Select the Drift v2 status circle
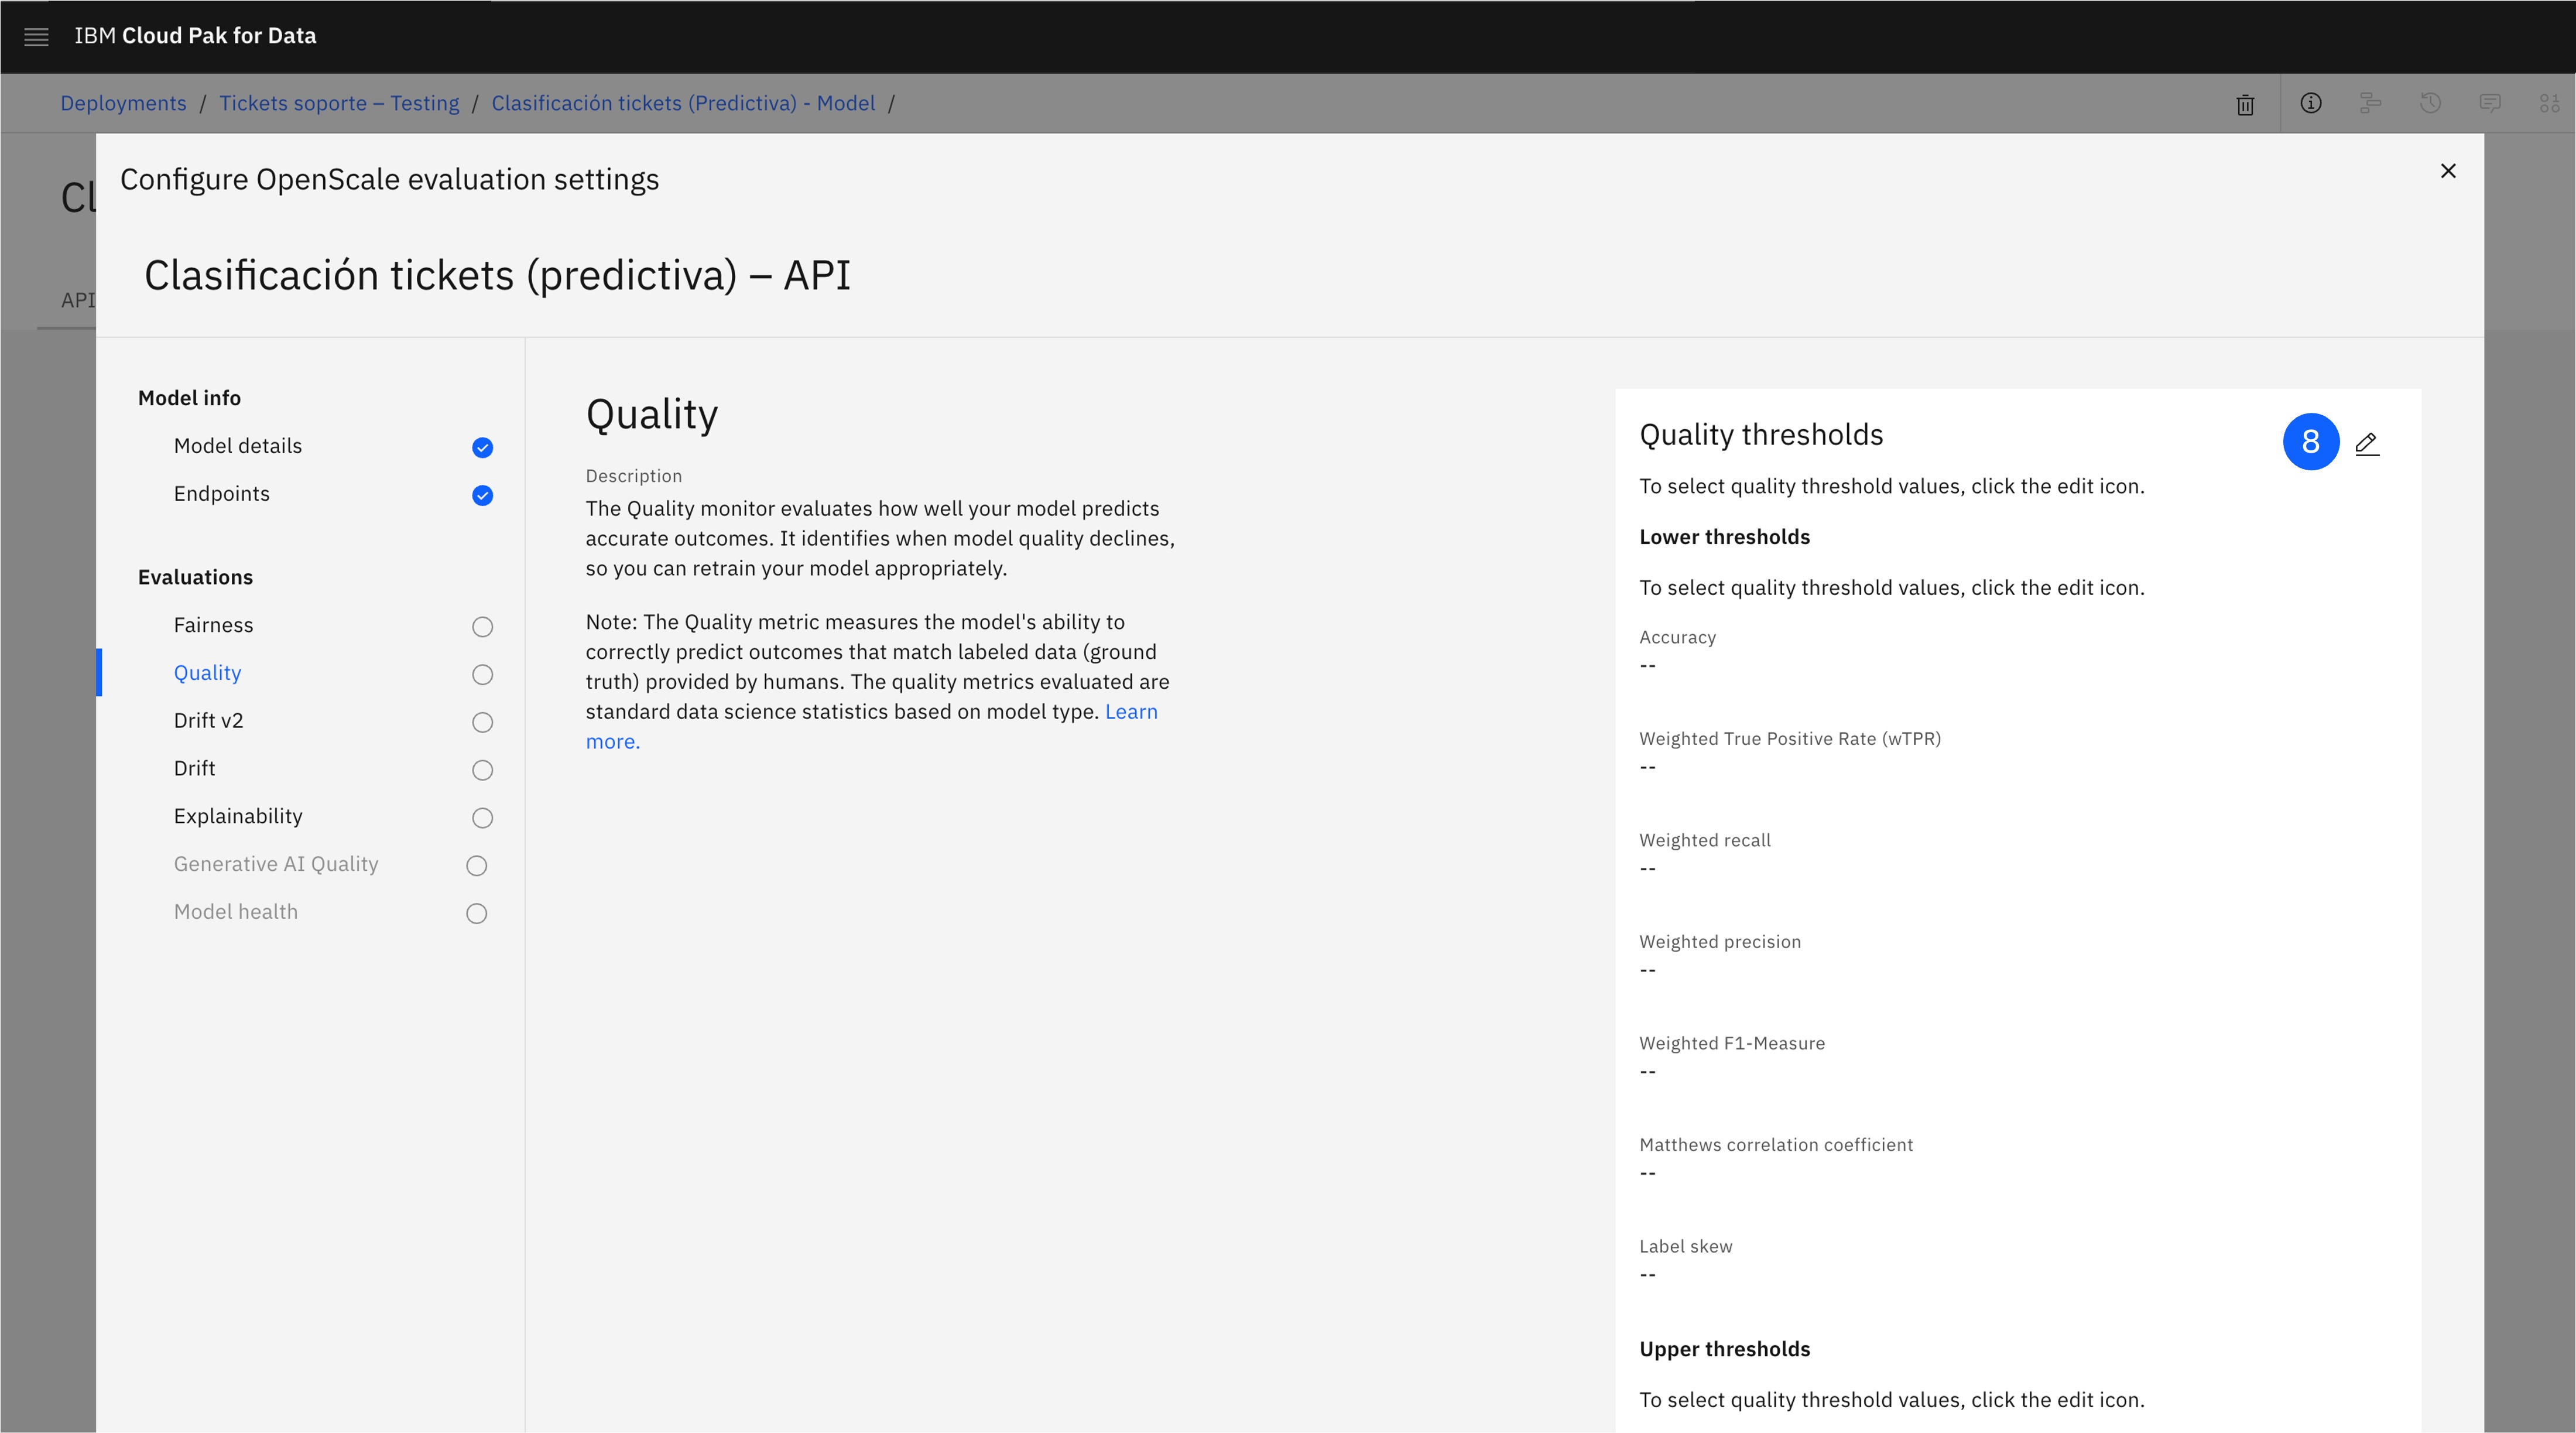 (x=482, y=722)
